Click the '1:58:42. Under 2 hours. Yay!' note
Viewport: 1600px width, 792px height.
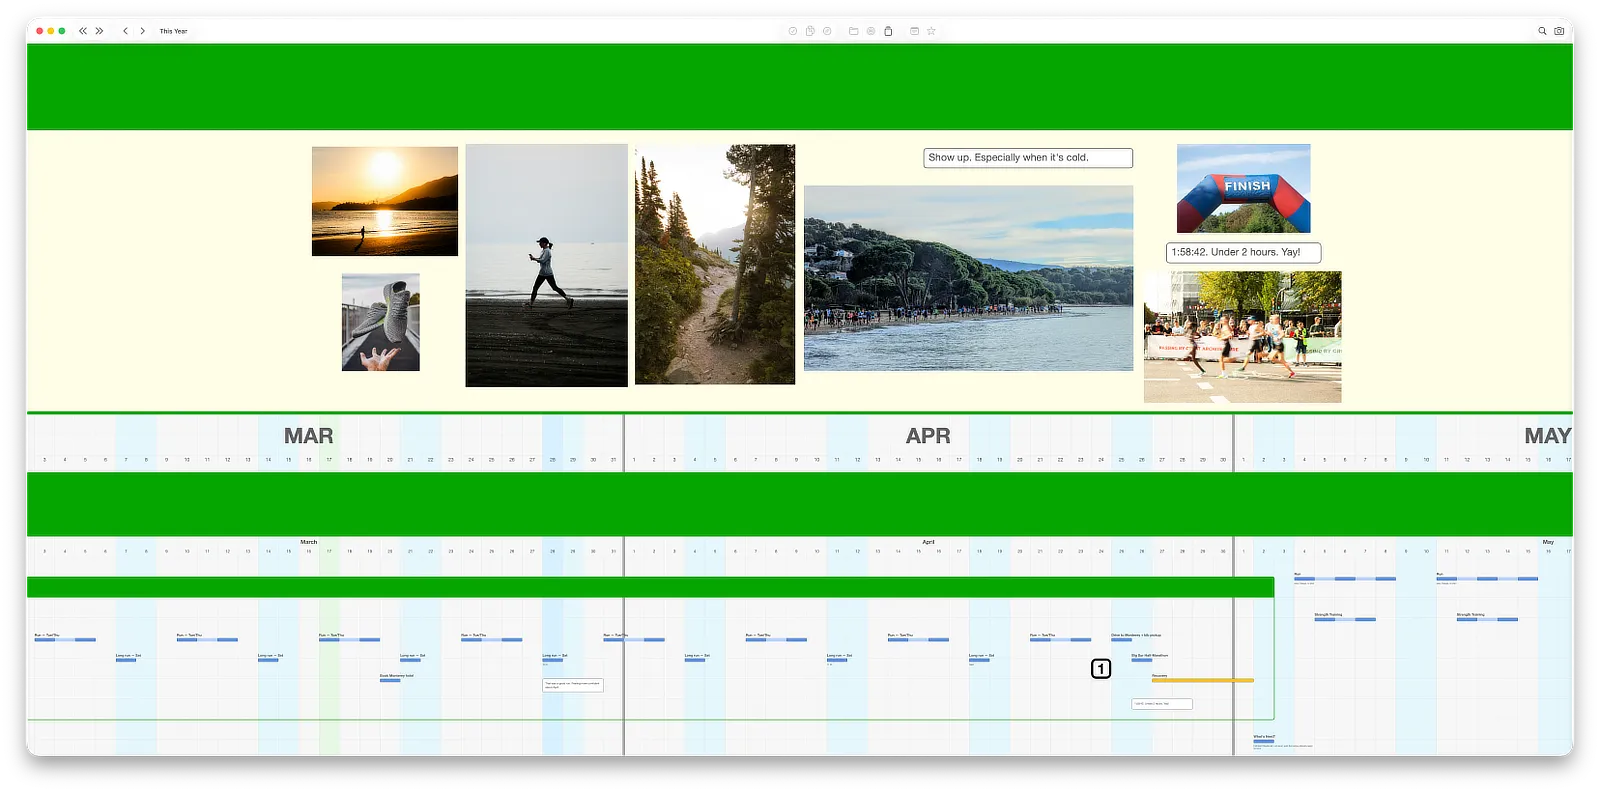(x=1243, y=252)
